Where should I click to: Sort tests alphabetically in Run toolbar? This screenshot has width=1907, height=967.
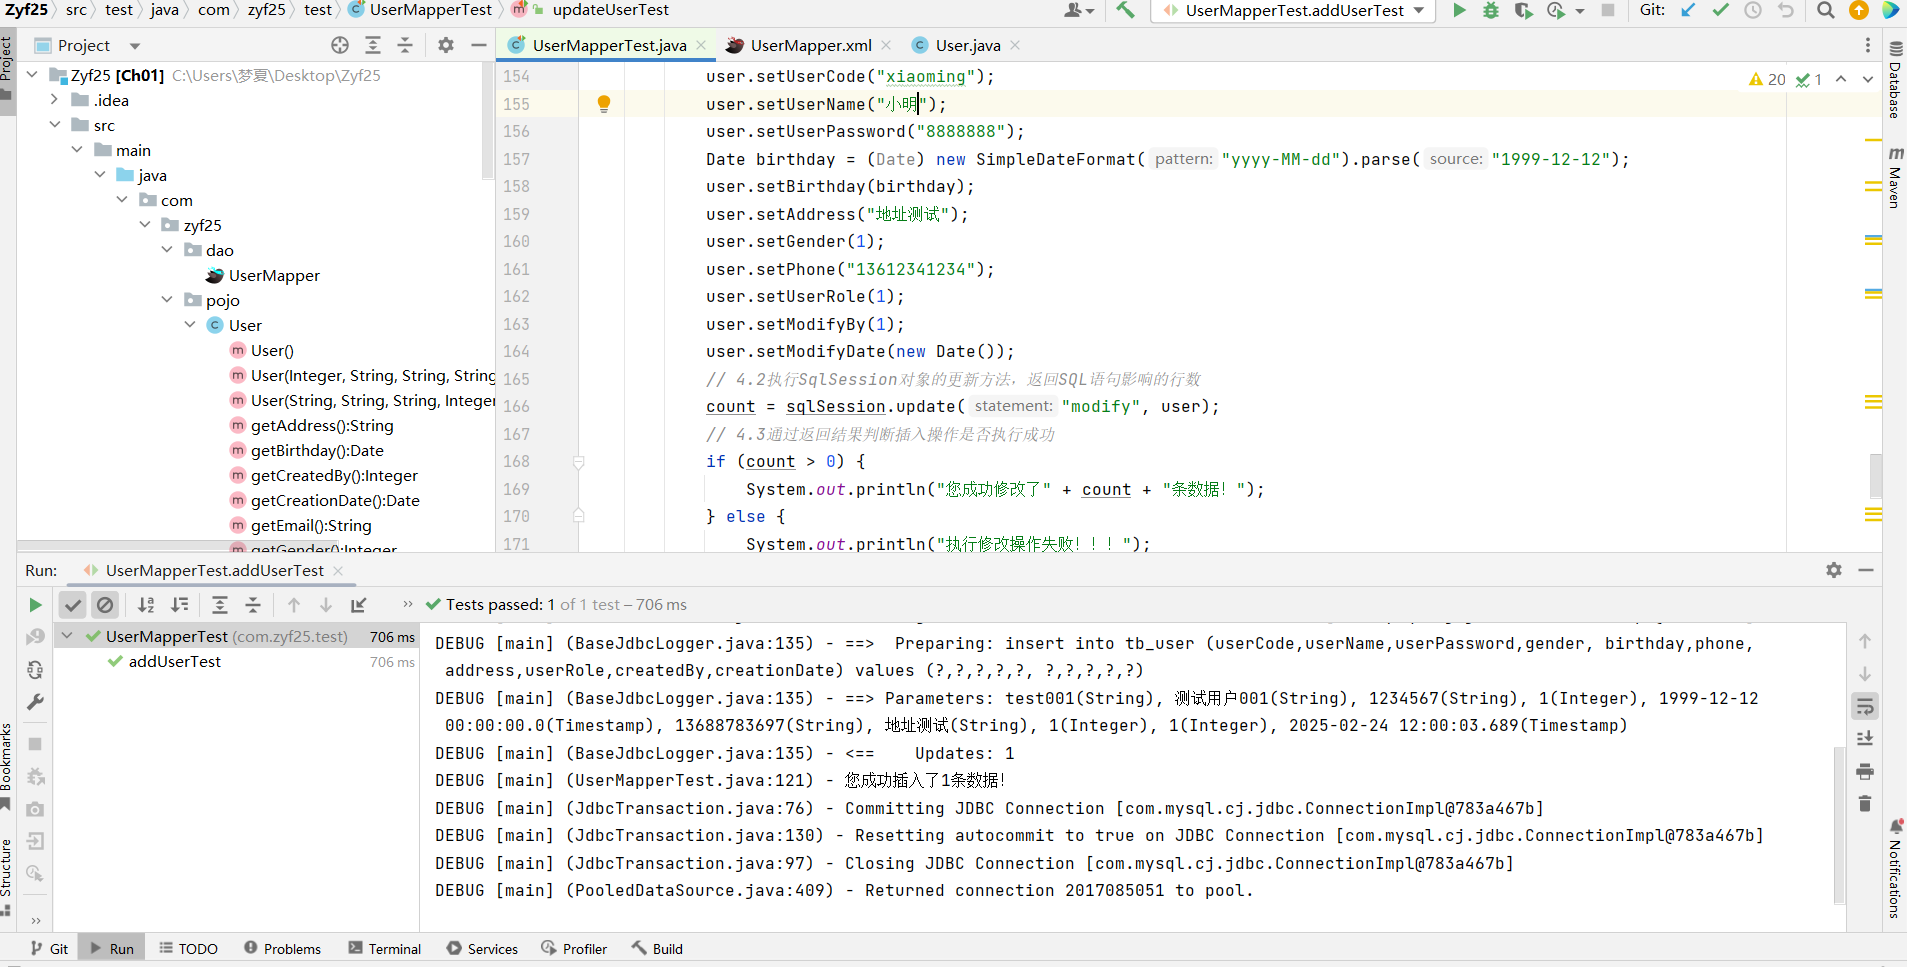tap(146, 604)
